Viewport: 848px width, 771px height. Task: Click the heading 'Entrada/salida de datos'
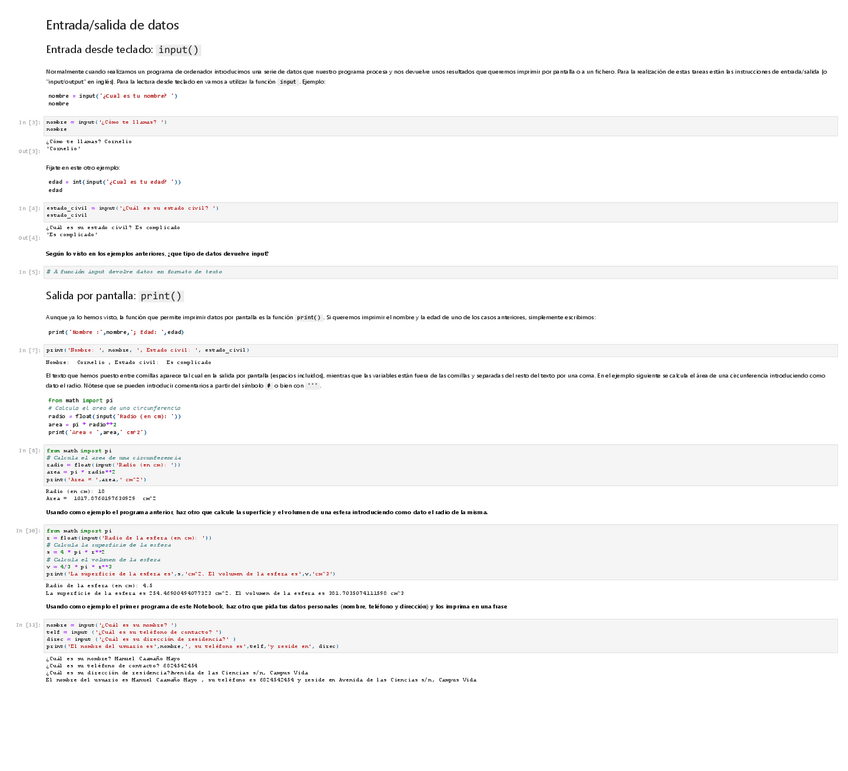click(112, 25)
